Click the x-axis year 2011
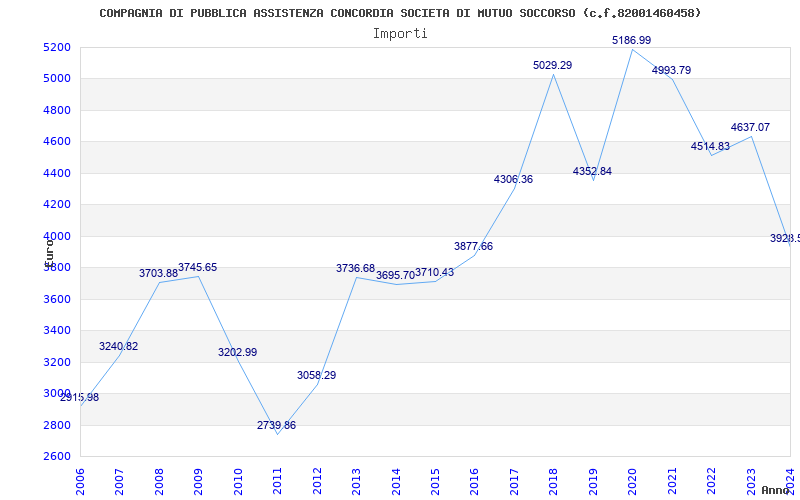The height and width of the screenshot is (500, 800). point(277,482)
